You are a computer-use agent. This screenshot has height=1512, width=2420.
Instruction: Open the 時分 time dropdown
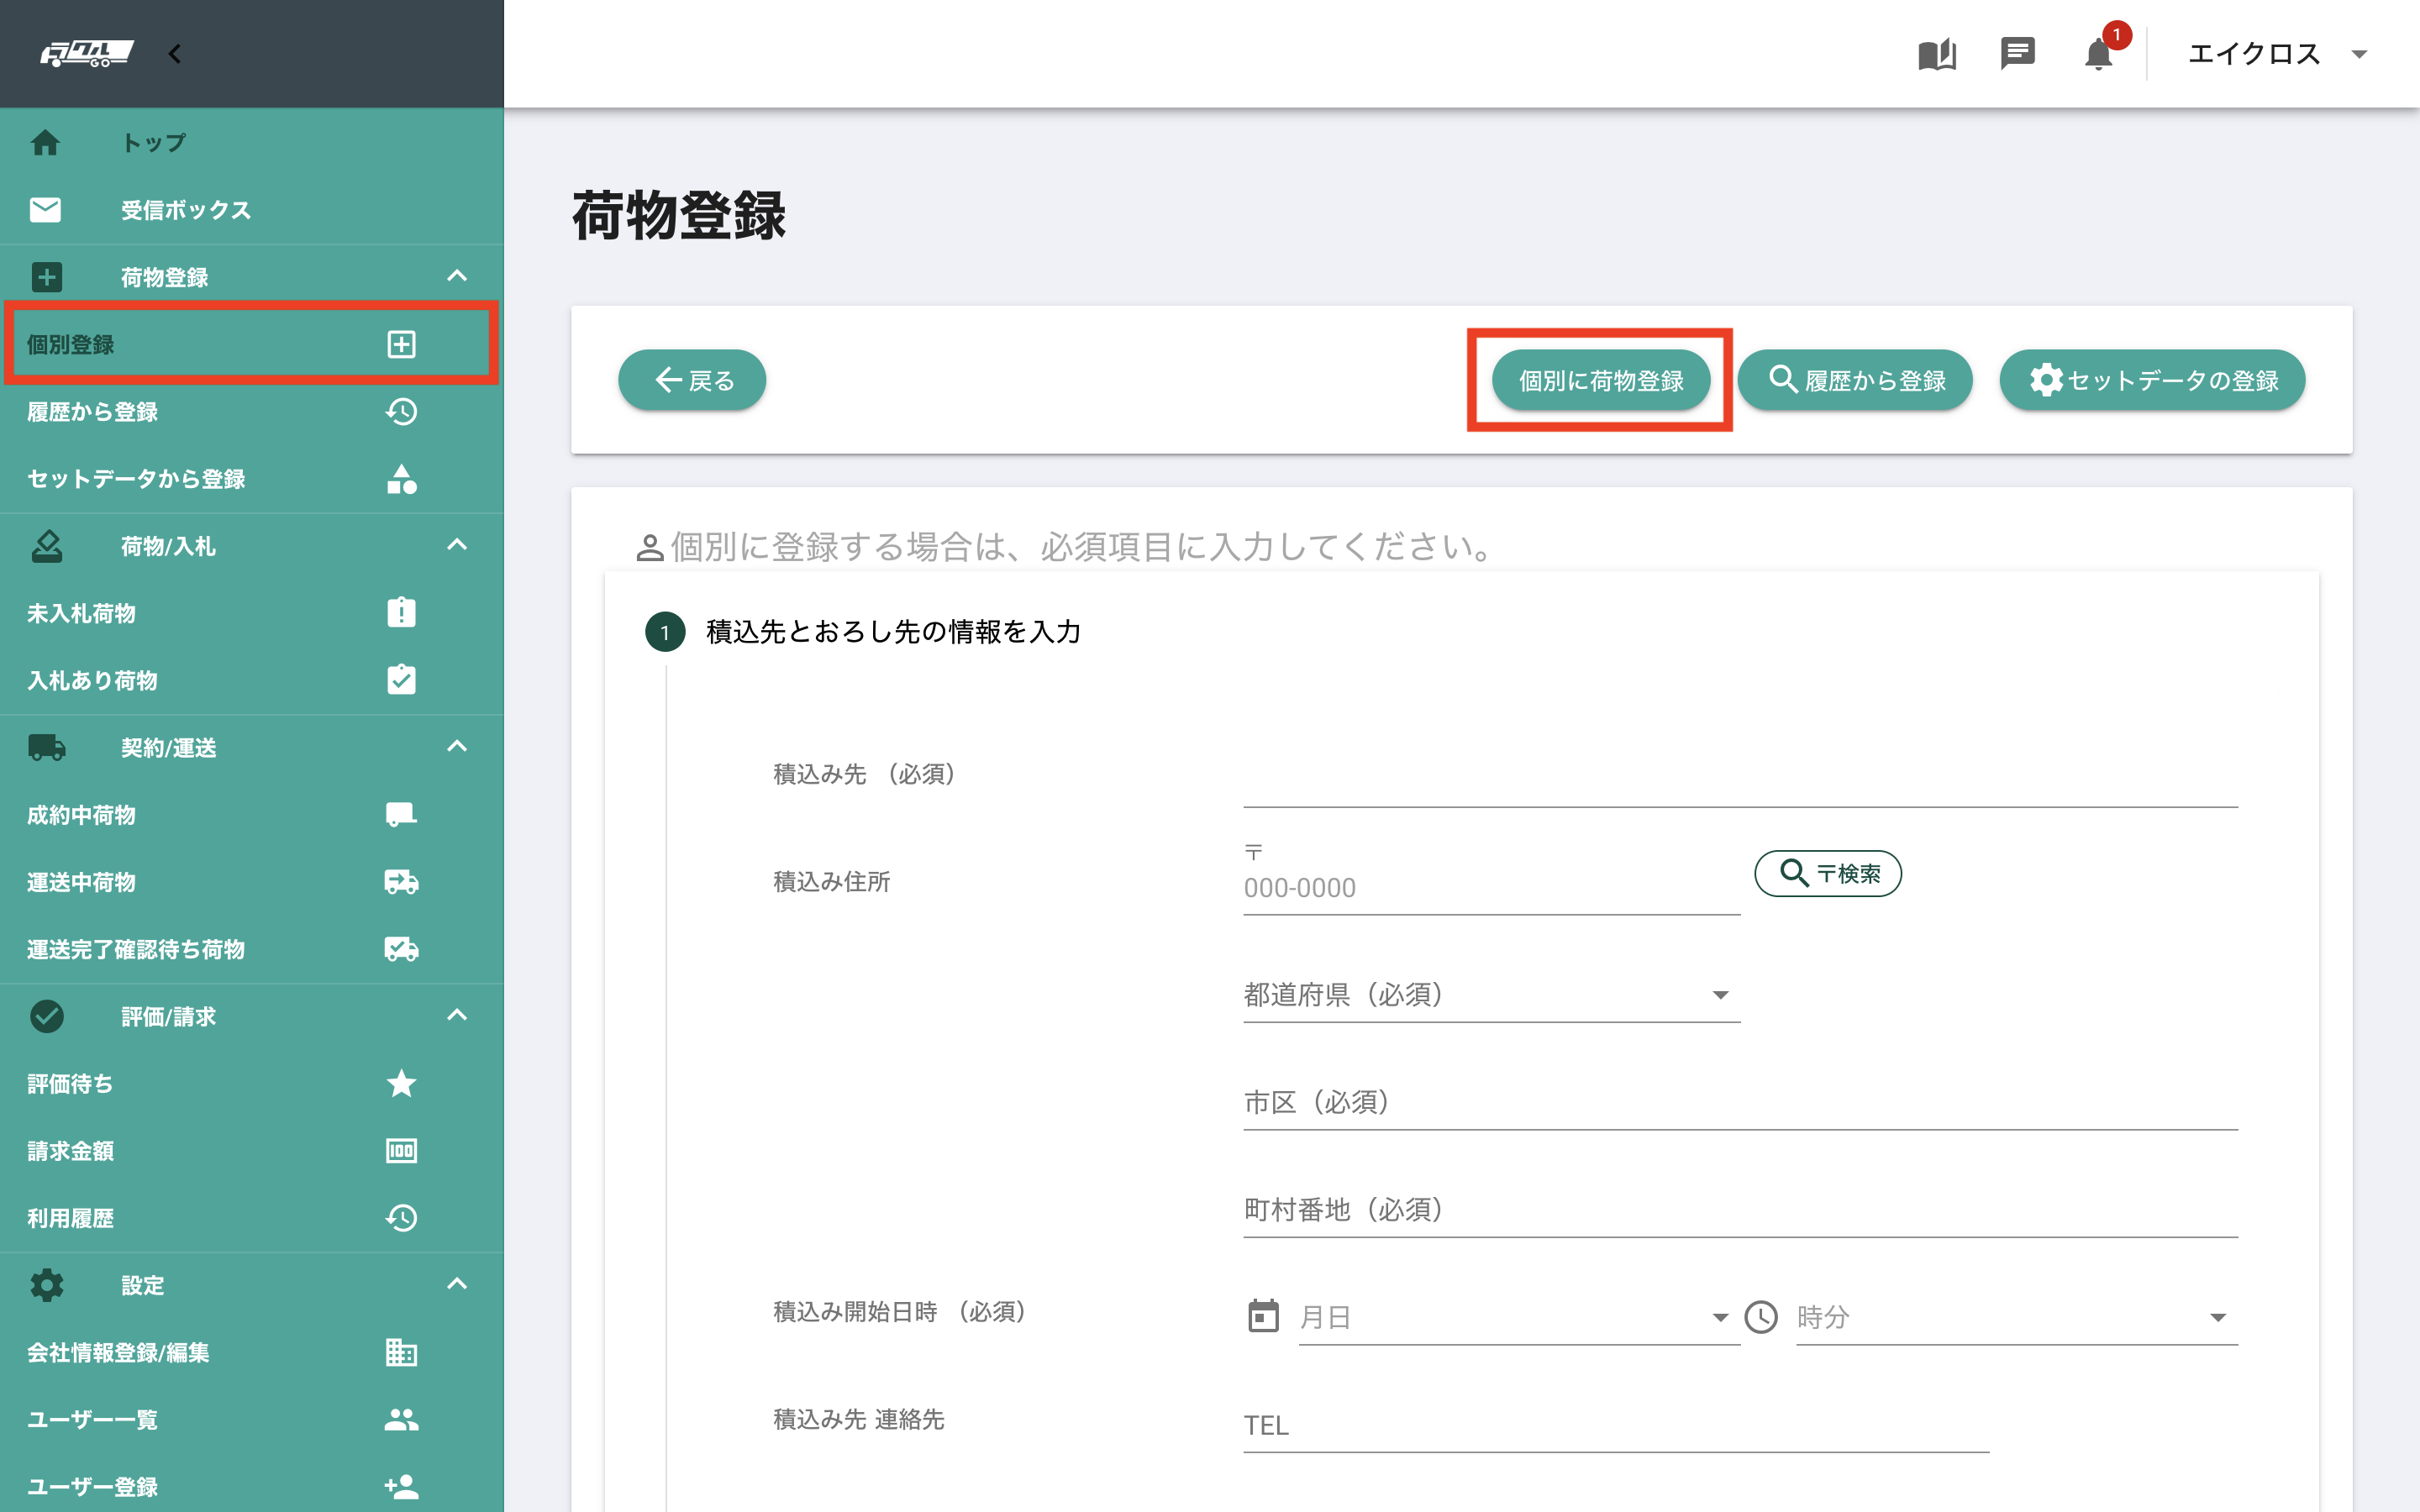tap(2017, 1318)
